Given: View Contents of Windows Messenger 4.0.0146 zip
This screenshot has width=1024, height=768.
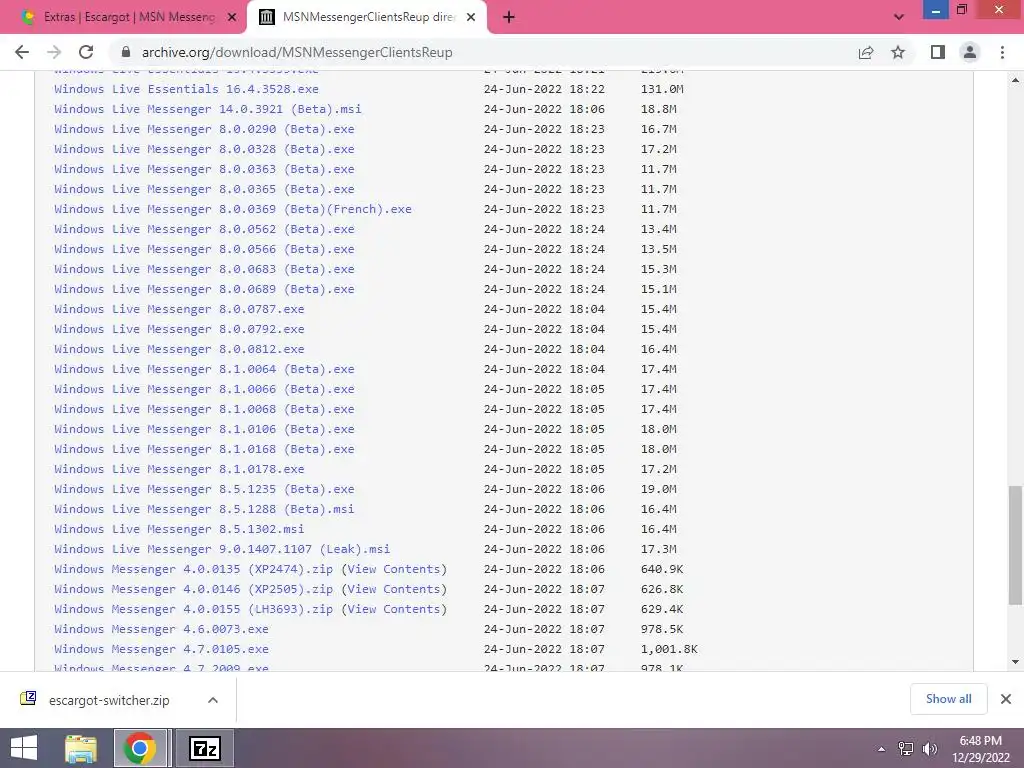Looking at the screenshot, I should [x=394, y=589].
